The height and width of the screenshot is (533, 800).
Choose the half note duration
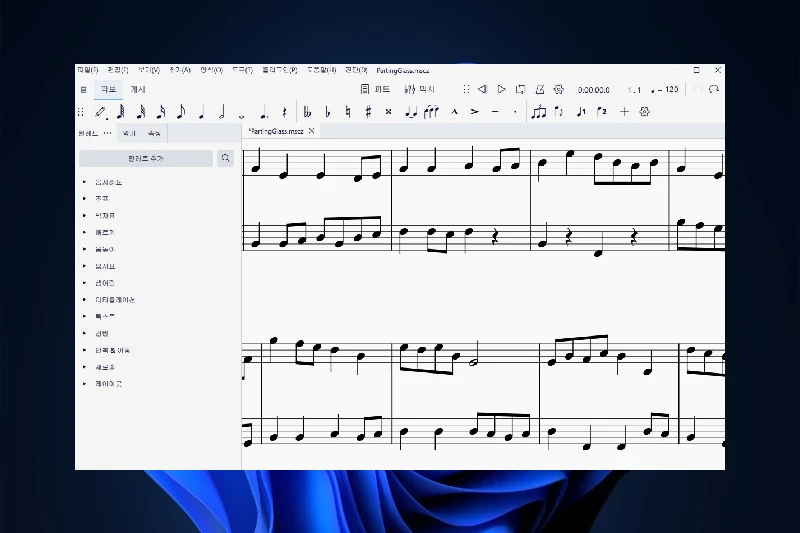click(221, 112)
